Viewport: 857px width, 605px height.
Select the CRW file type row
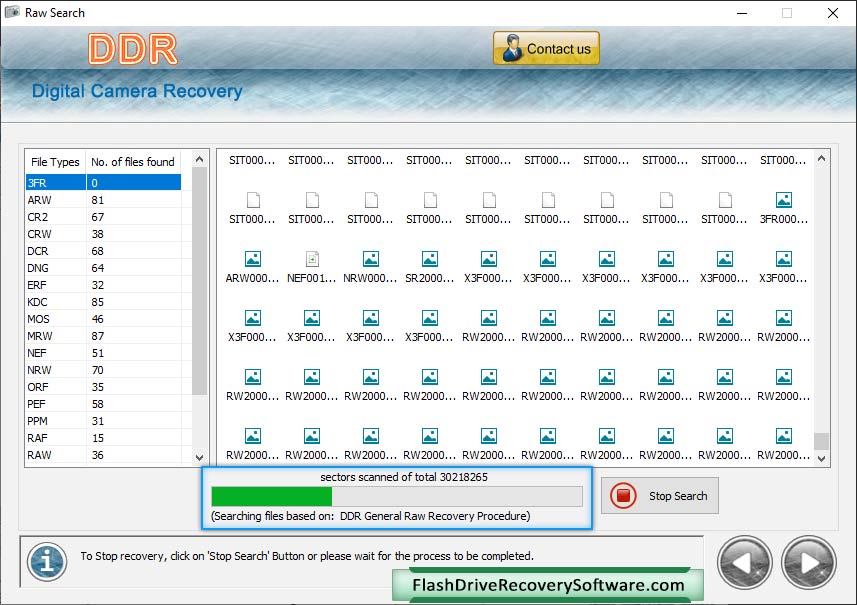point(103,234)
